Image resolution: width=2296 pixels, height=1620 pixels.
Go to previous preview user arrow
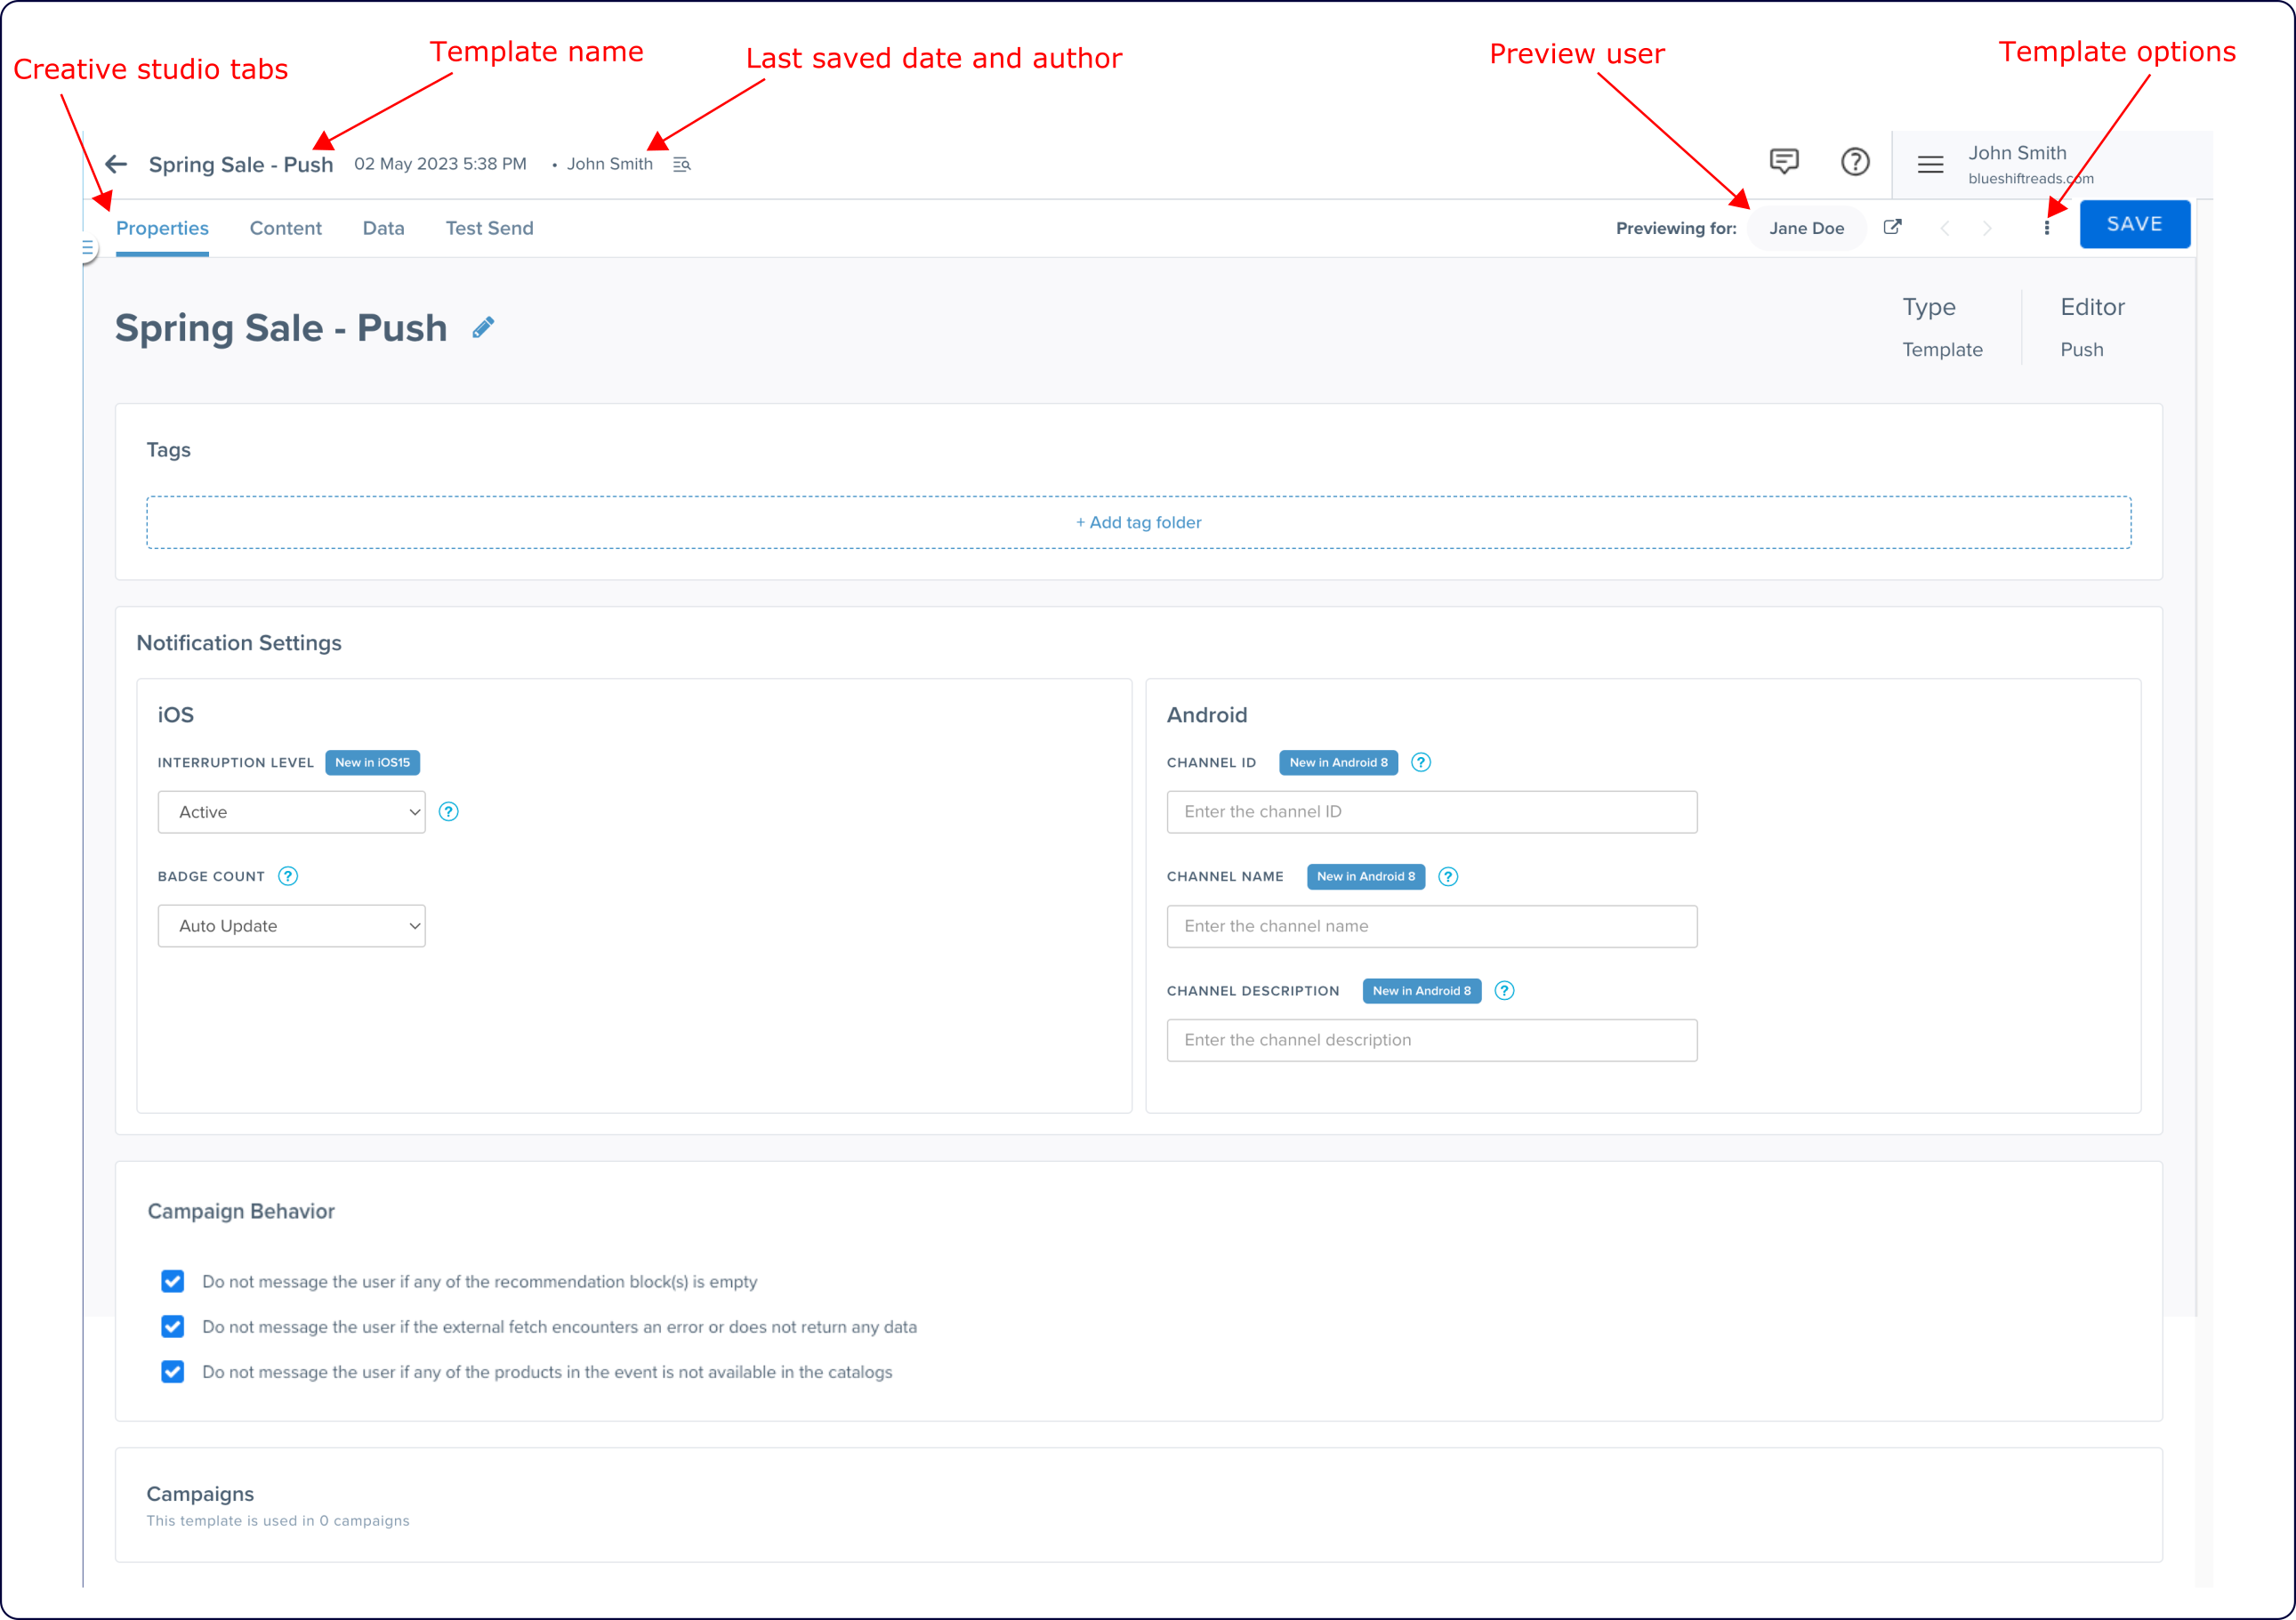coord(1944,228)
